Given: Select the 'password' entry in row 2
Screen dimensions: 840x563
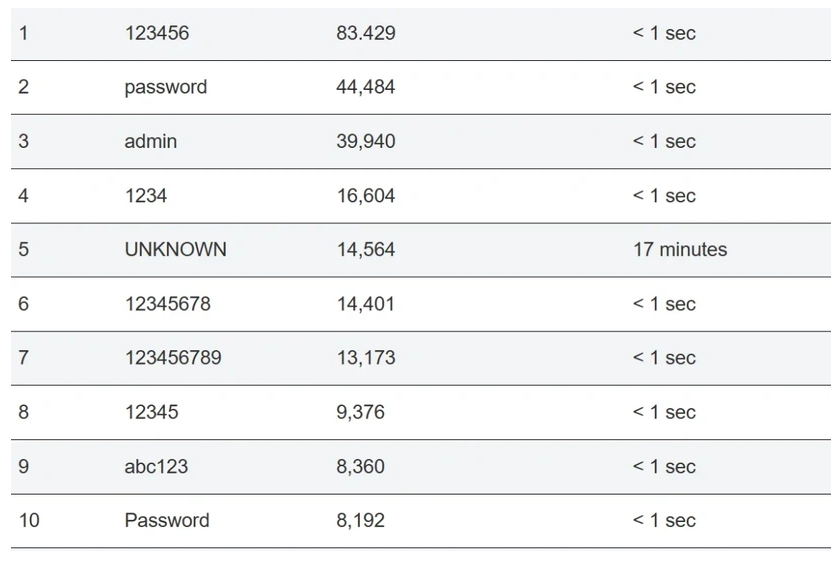Looking at the screenshot, I should coord(165,87).
